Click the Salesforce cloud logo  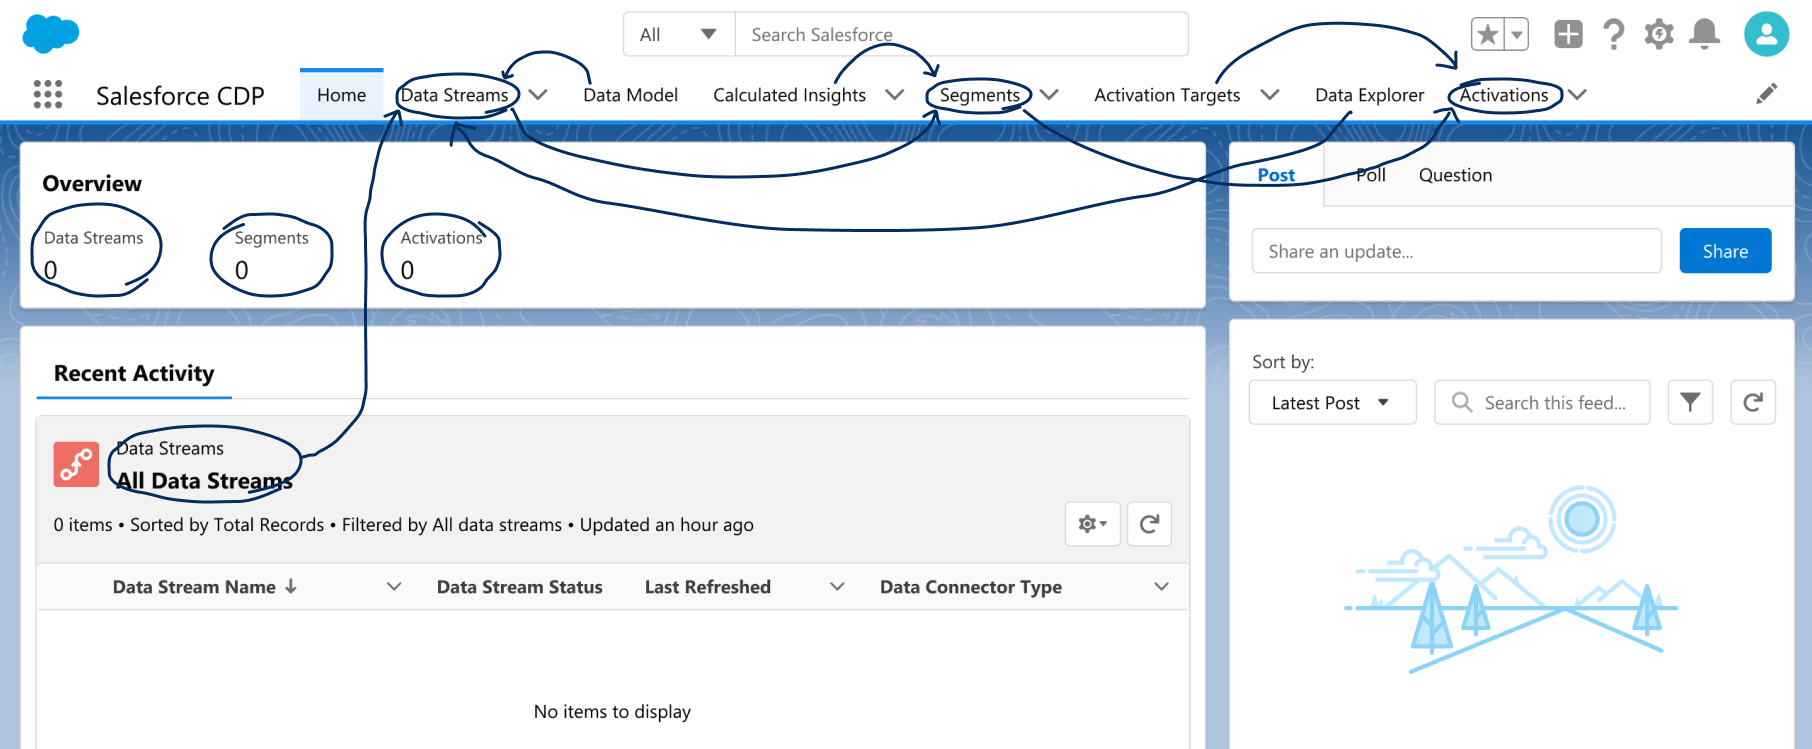50,34
